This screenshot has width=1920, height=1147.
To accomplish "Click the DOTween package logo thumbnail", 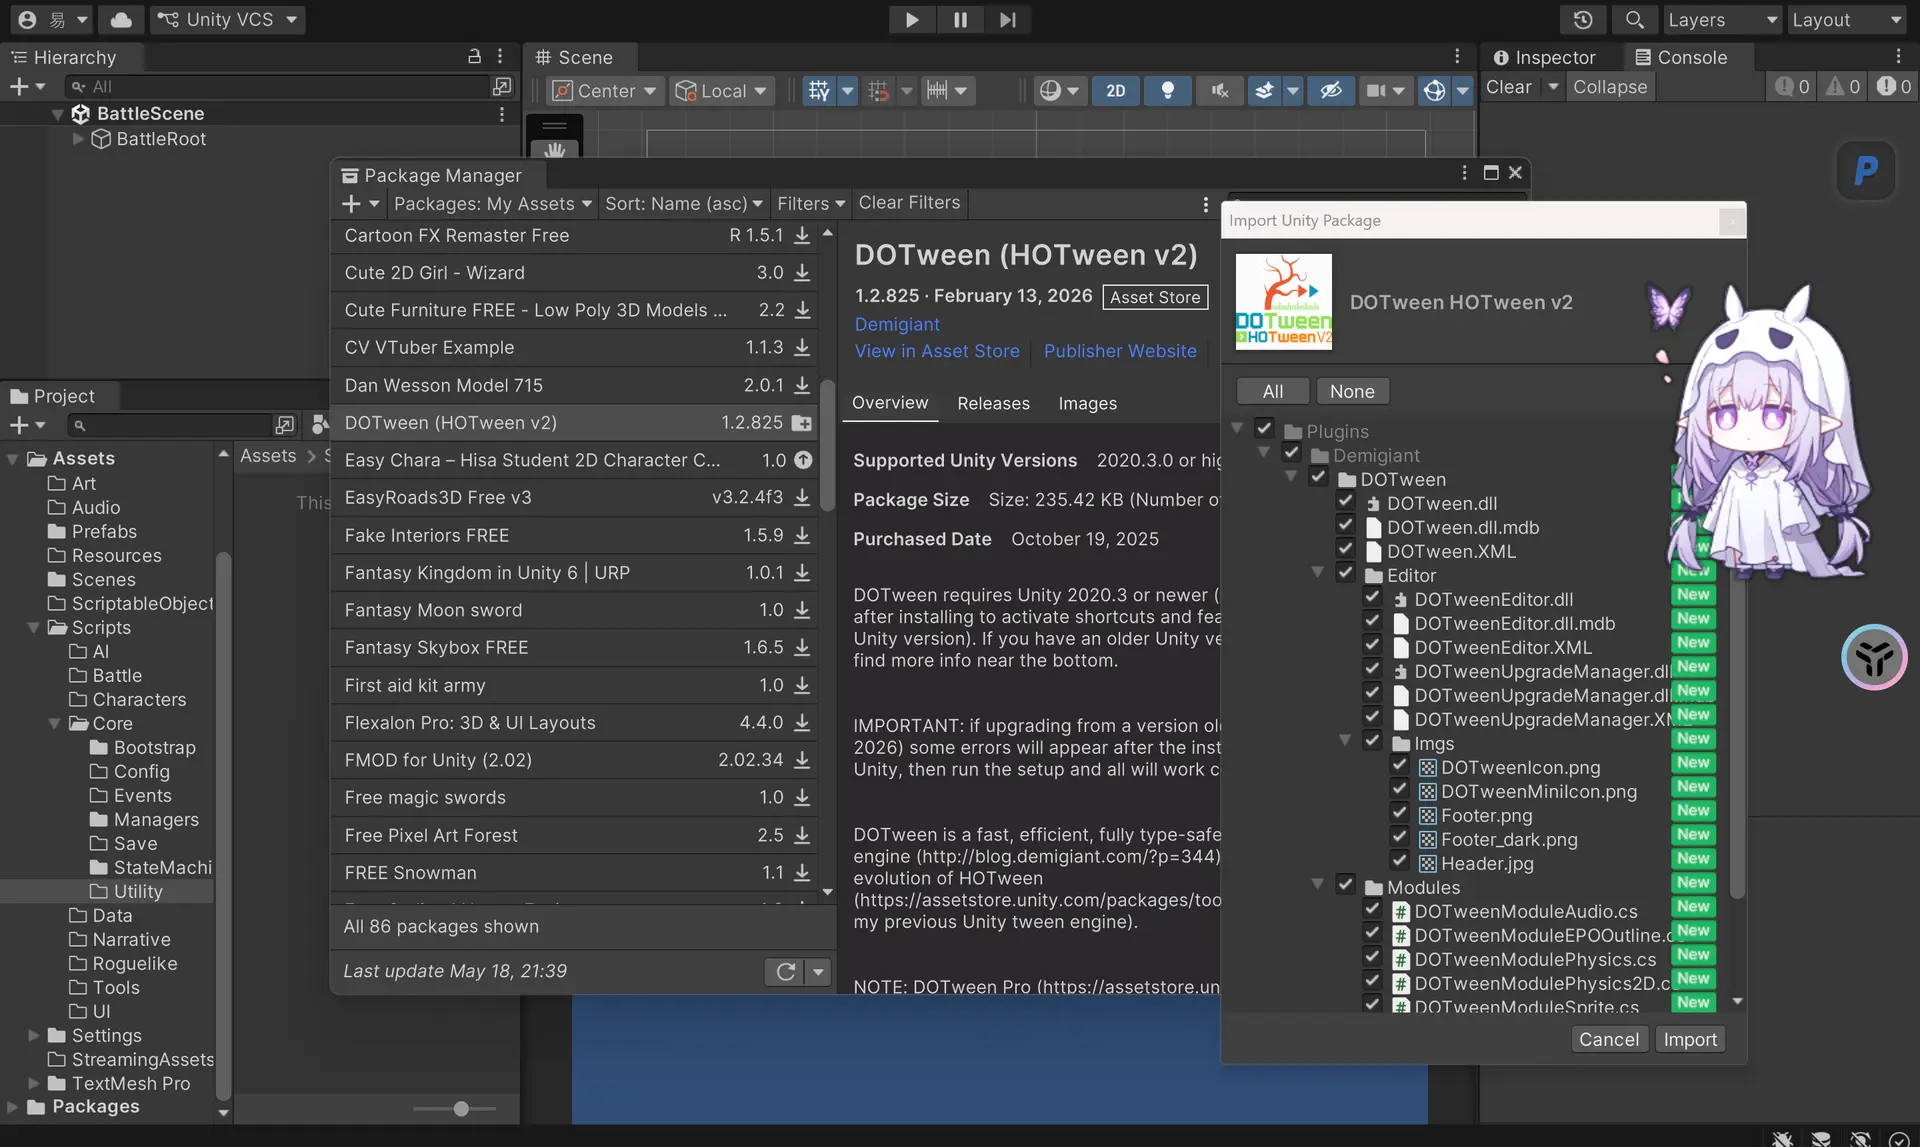I will coord(1284,302).
